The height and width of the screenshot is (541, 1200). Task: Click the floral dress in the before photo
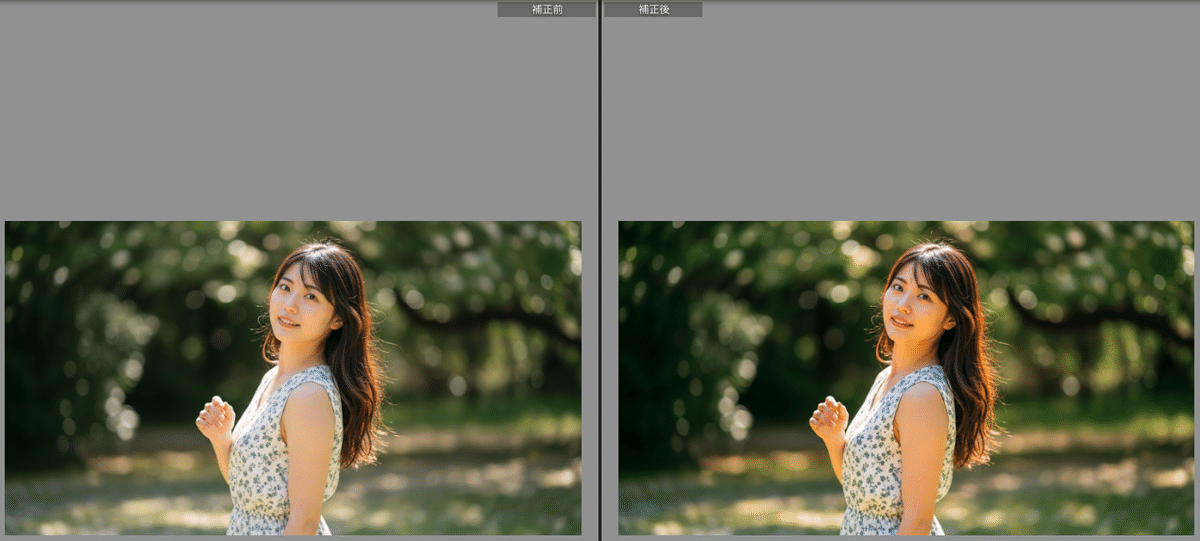pyautogui.click(x=262, y=460)
